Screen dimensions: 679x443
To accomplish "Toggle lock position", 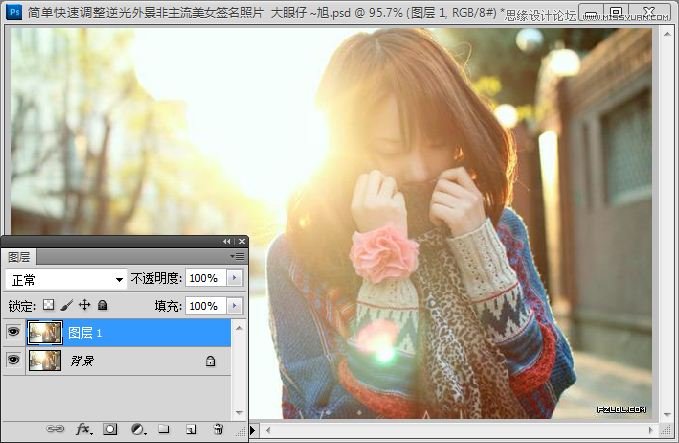I will click(84, 305).
